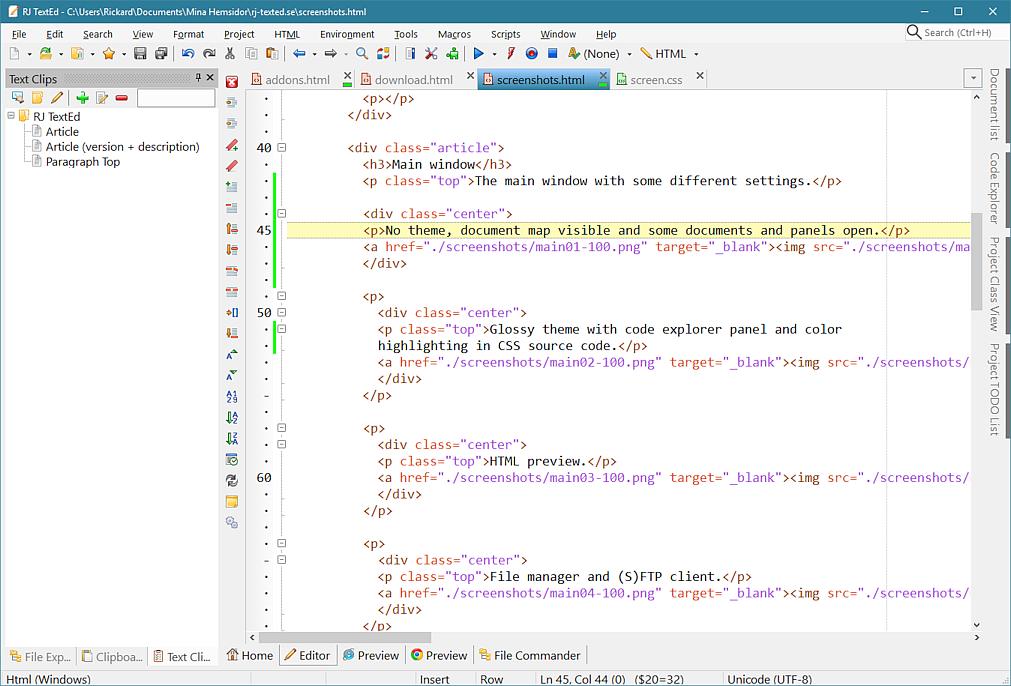This screenshot has height=686, width=1011.
Task: Click the yellow sticky note icon in editor sidebar
Action: pos(232,502)
